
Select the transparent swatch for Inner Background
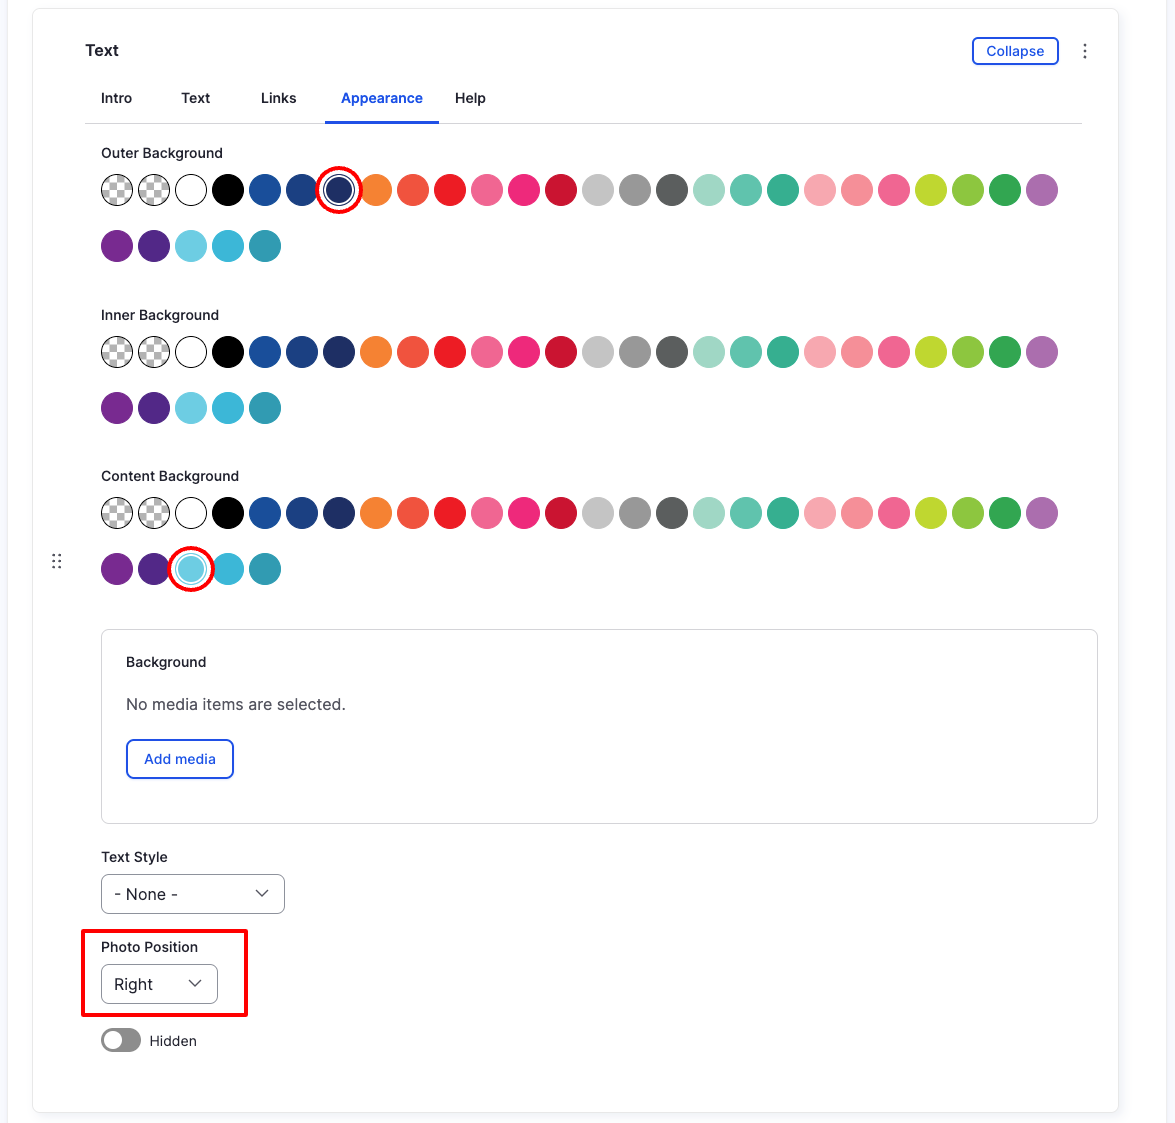click(x=117, y=352)
